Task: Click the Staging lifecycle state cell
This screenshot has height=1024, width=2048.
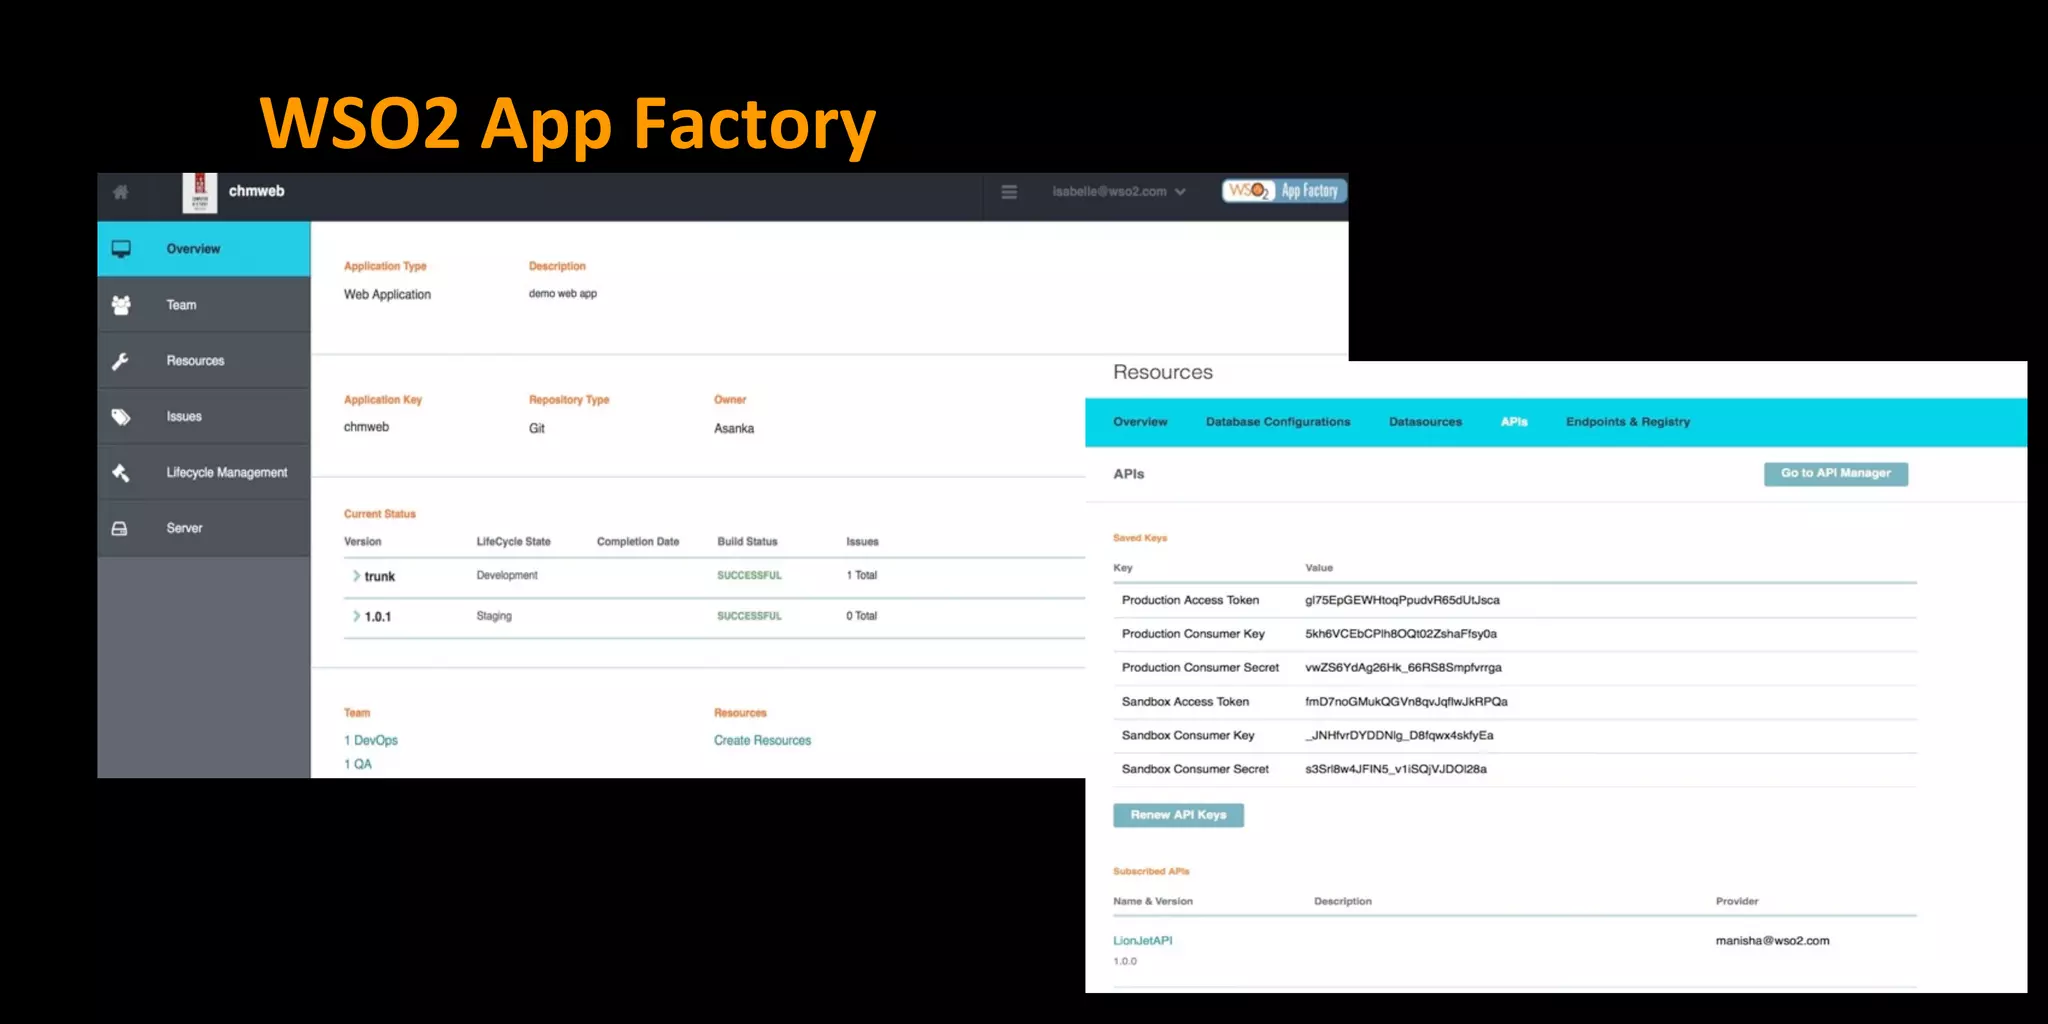Action: 494,617
